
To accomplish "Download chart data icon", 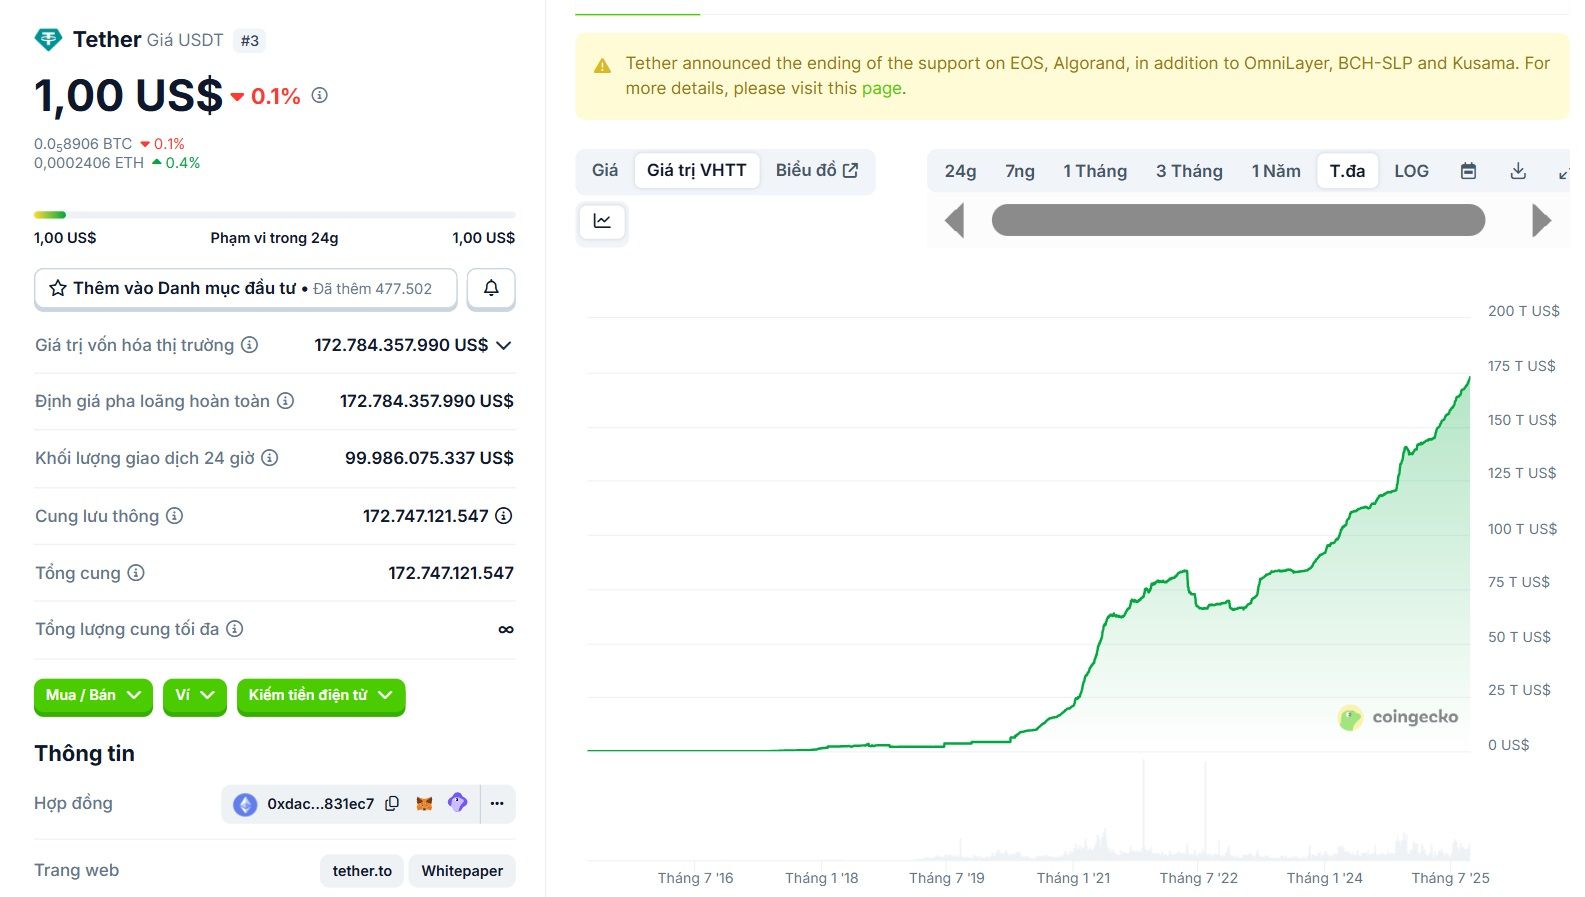I will coord(1518,171).
